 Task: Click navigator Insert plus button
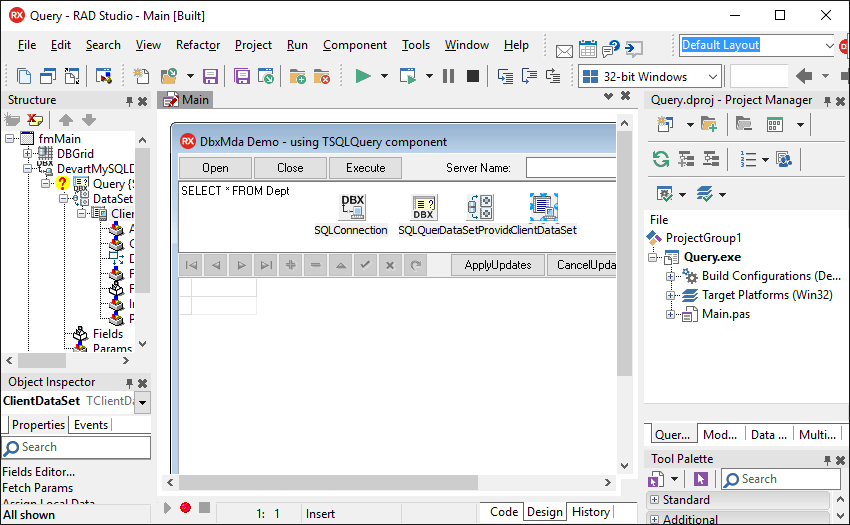(291, 265)
